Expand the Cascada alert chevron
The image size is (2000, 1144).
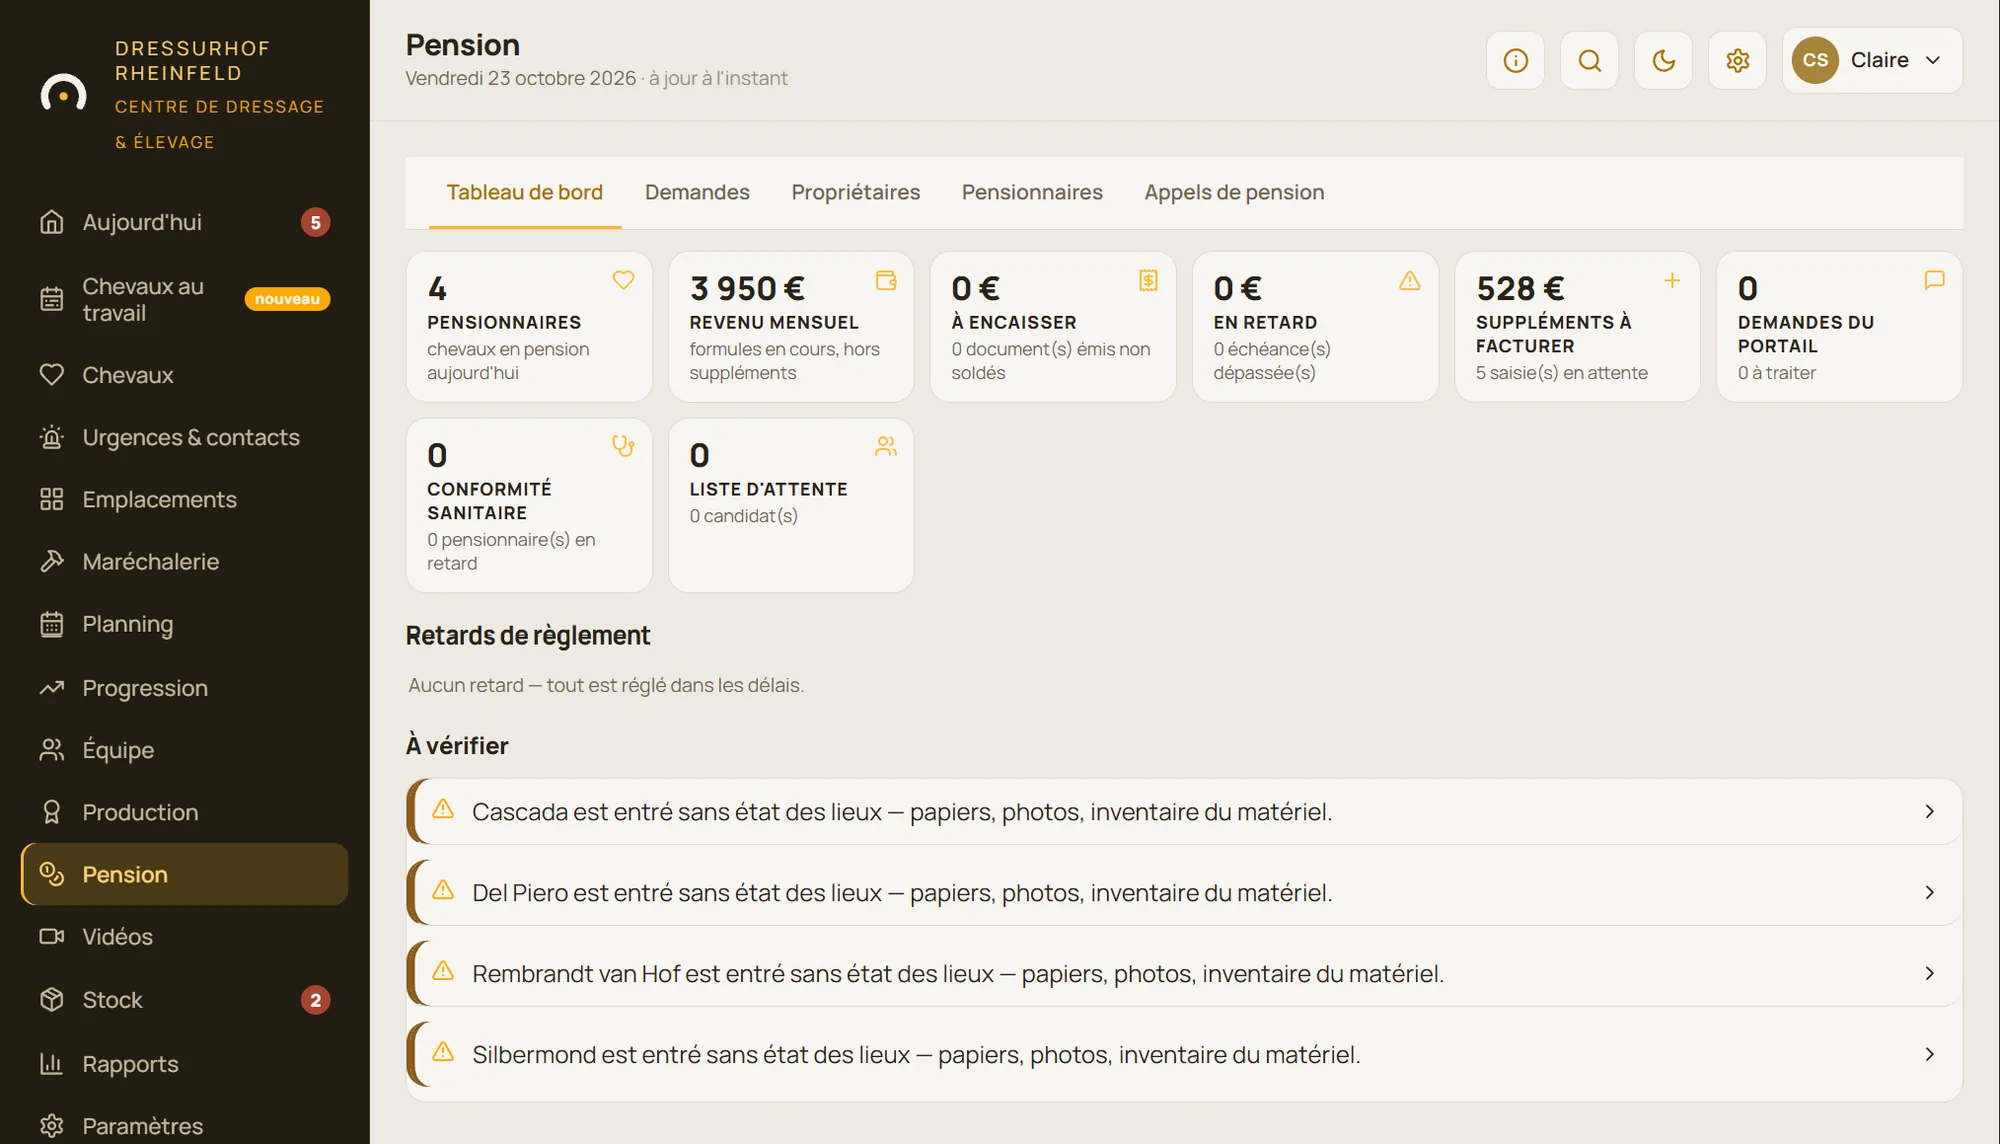coord(1929,812)
